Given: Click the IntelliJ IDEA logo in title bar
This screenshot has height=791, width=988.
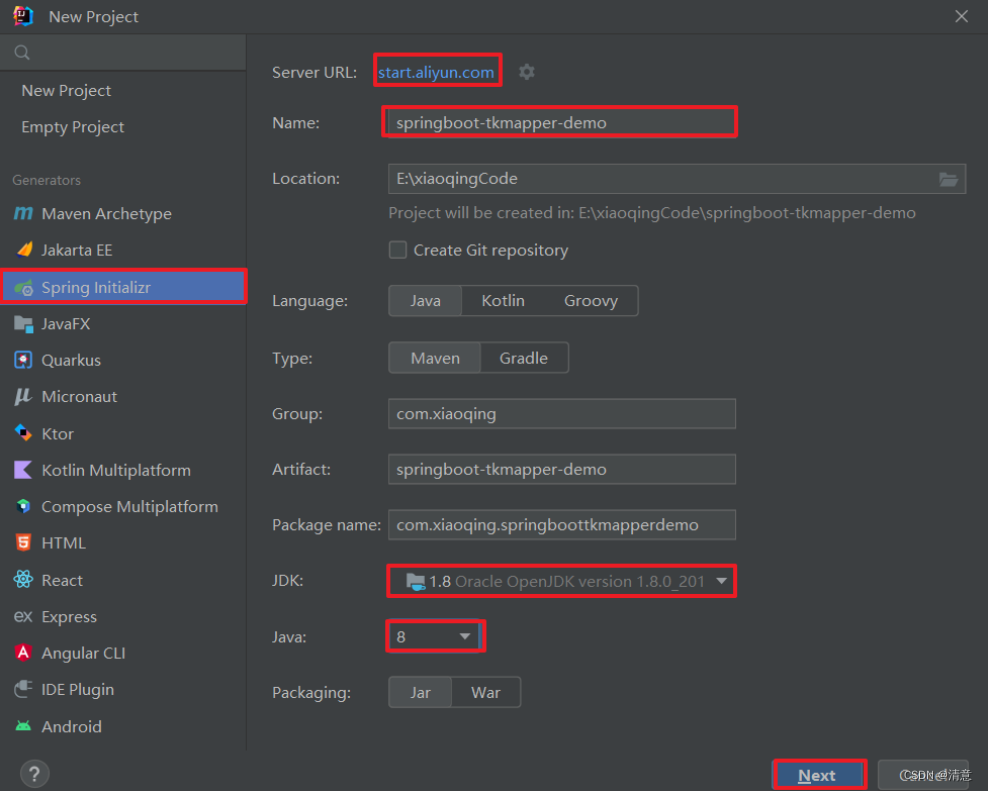Looking at the screenshot, I should tap(23, 16).
